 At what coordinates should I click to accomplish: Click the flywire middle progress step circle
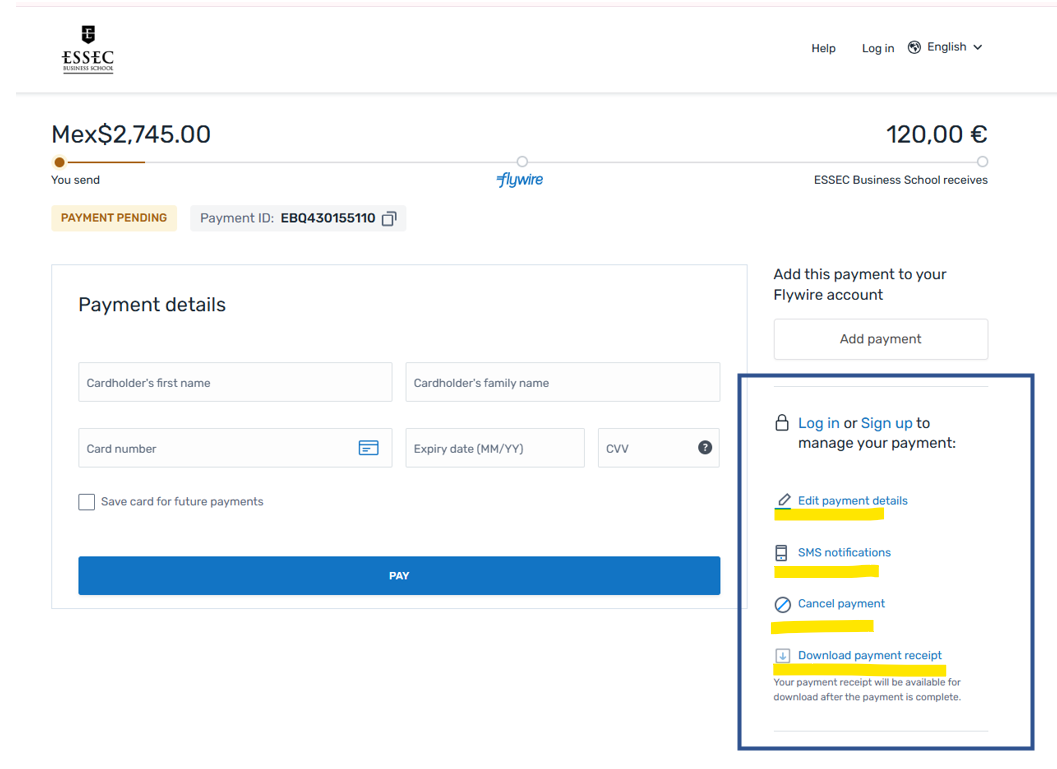tap(522, 162)
